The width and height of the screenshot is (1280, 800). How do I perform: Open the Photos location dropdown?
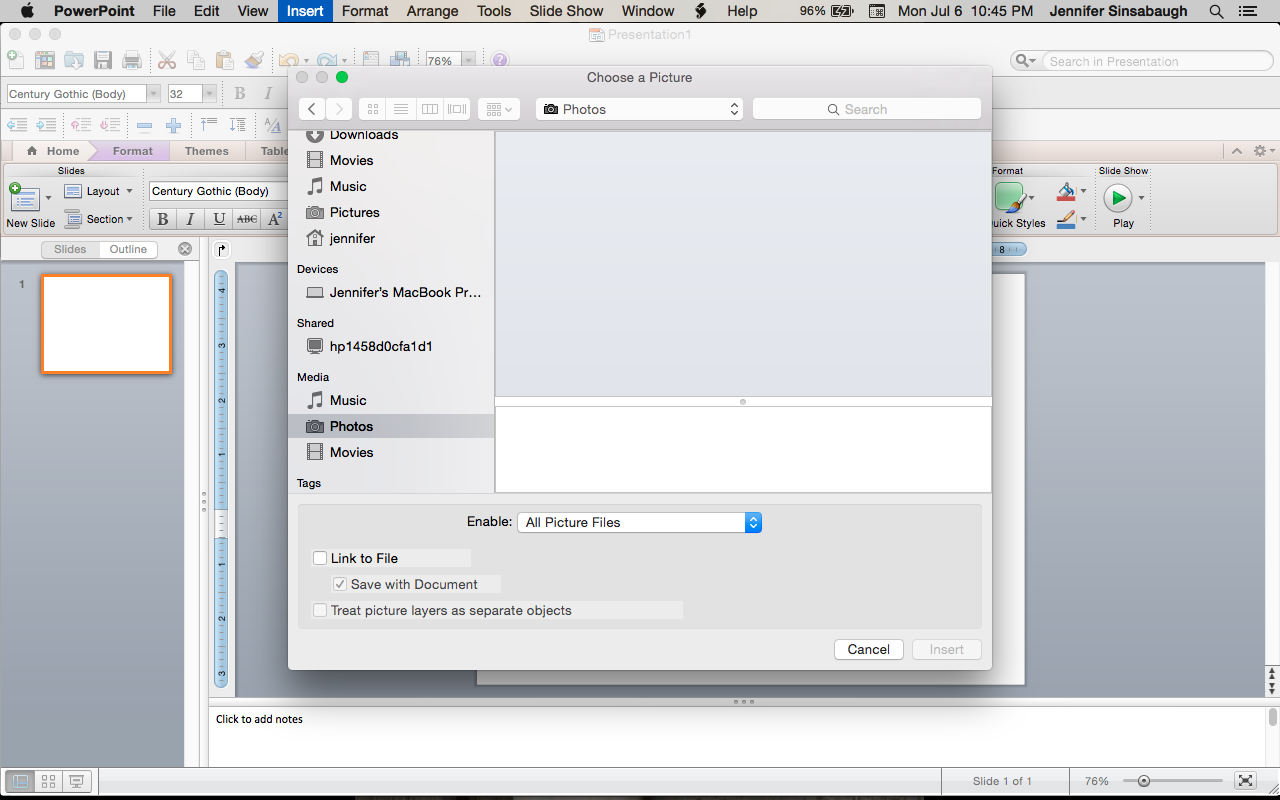(x=640, y=109)
